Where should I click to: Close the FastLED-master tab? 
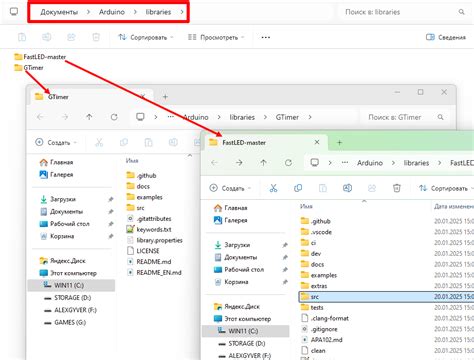[x=317, y=142]
